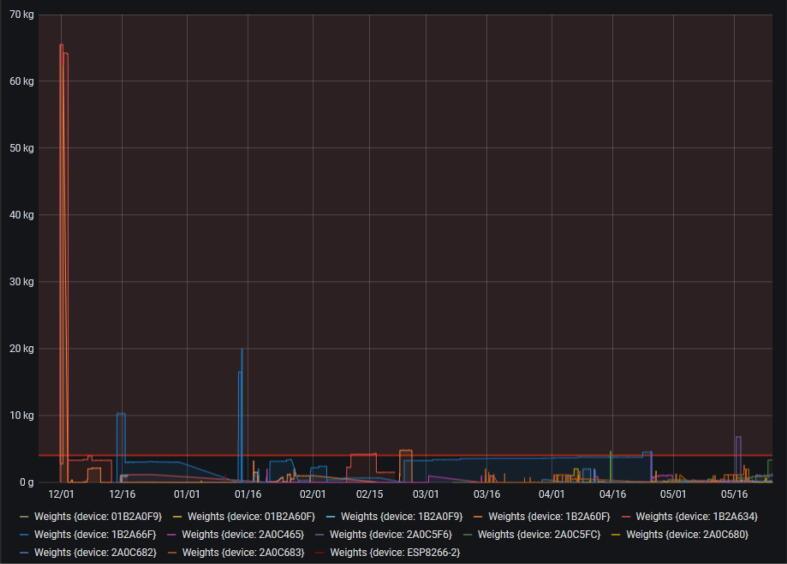Click the color line icon for 01B2A60F
The height and width of the screenshot is (564, 787).
point(178,517)
